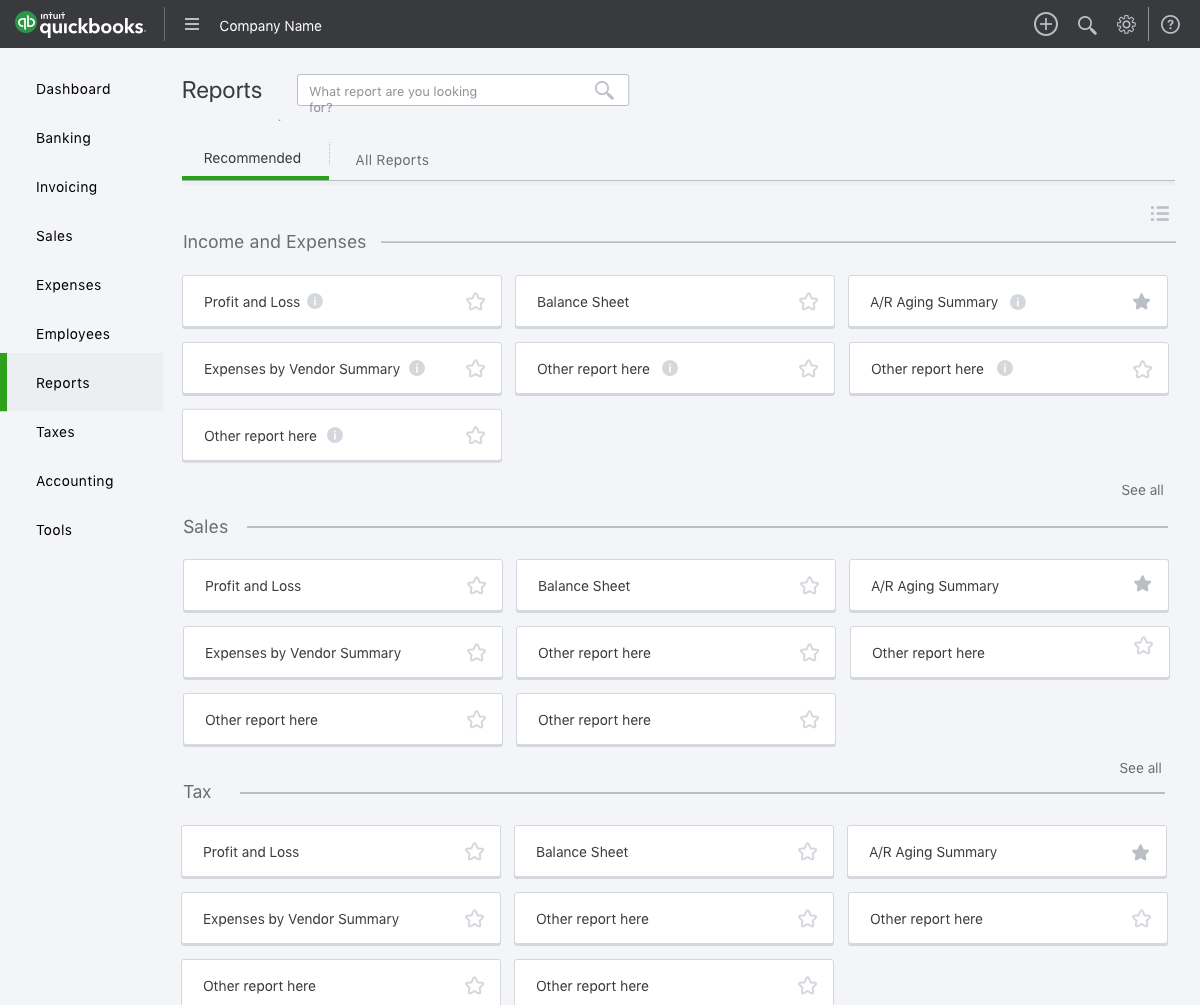Click the plus Create icon in header
This screenshot has width=1200, height=1005.
click(1046, 25)
